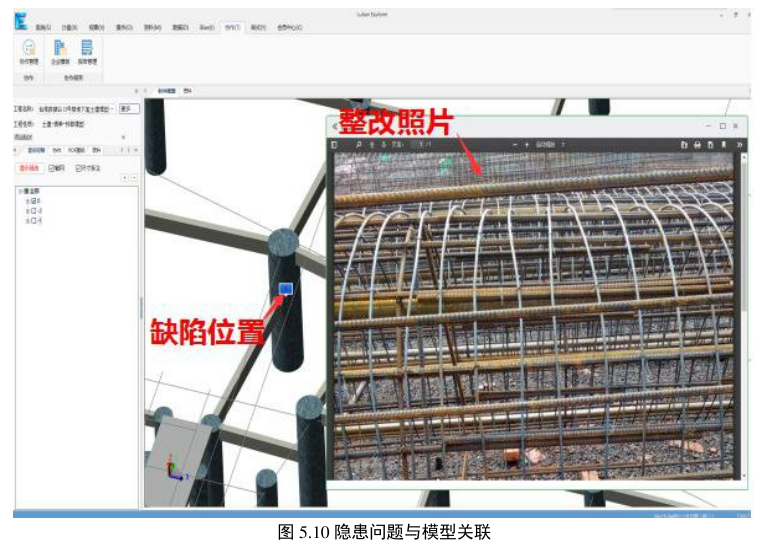Click the XYZ axis gizmo in the viewport
The image size is (763, 545).
[176, 469]
